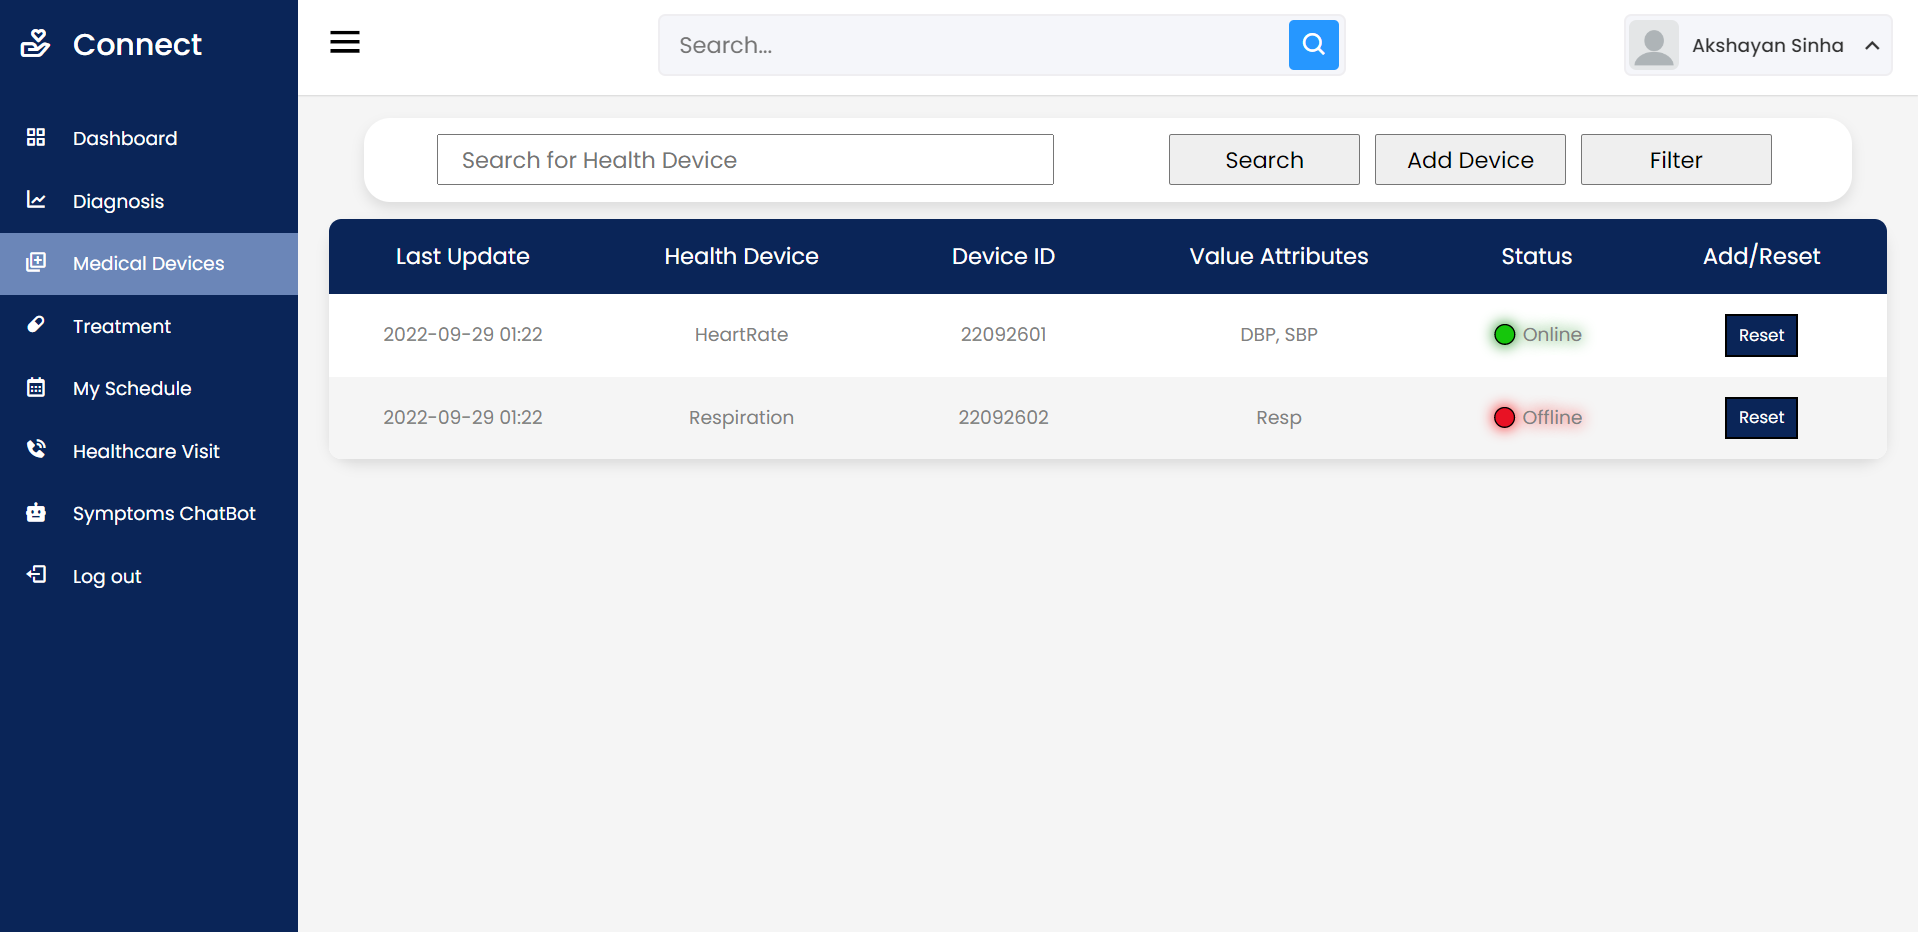Click the Symptoms ChatBot robot icon
The image size is (1918, 932).
tap(36, 512)
